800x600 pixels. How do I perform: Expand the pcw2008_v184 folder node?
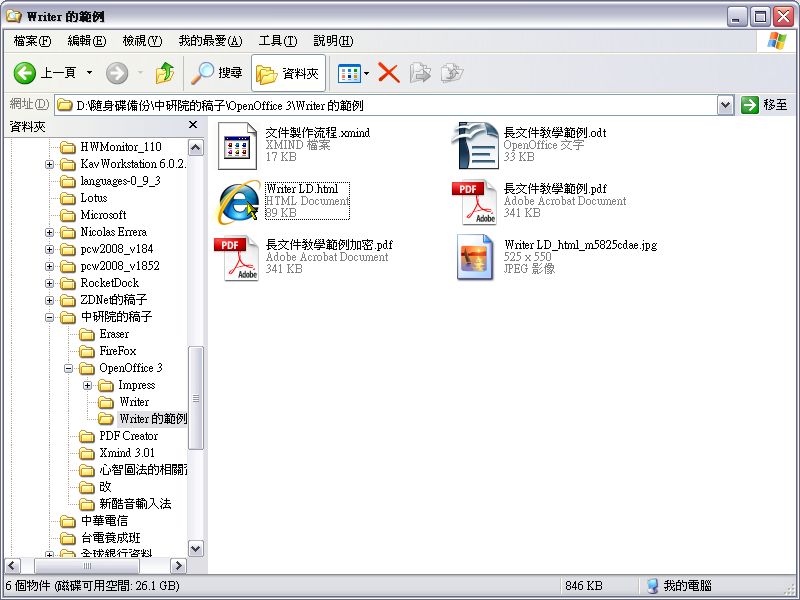49,249
